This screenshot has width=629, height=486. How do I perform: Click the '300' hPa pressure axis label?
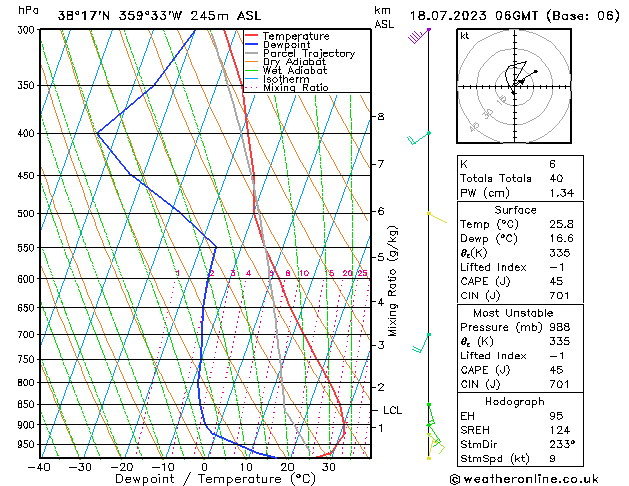26,30
